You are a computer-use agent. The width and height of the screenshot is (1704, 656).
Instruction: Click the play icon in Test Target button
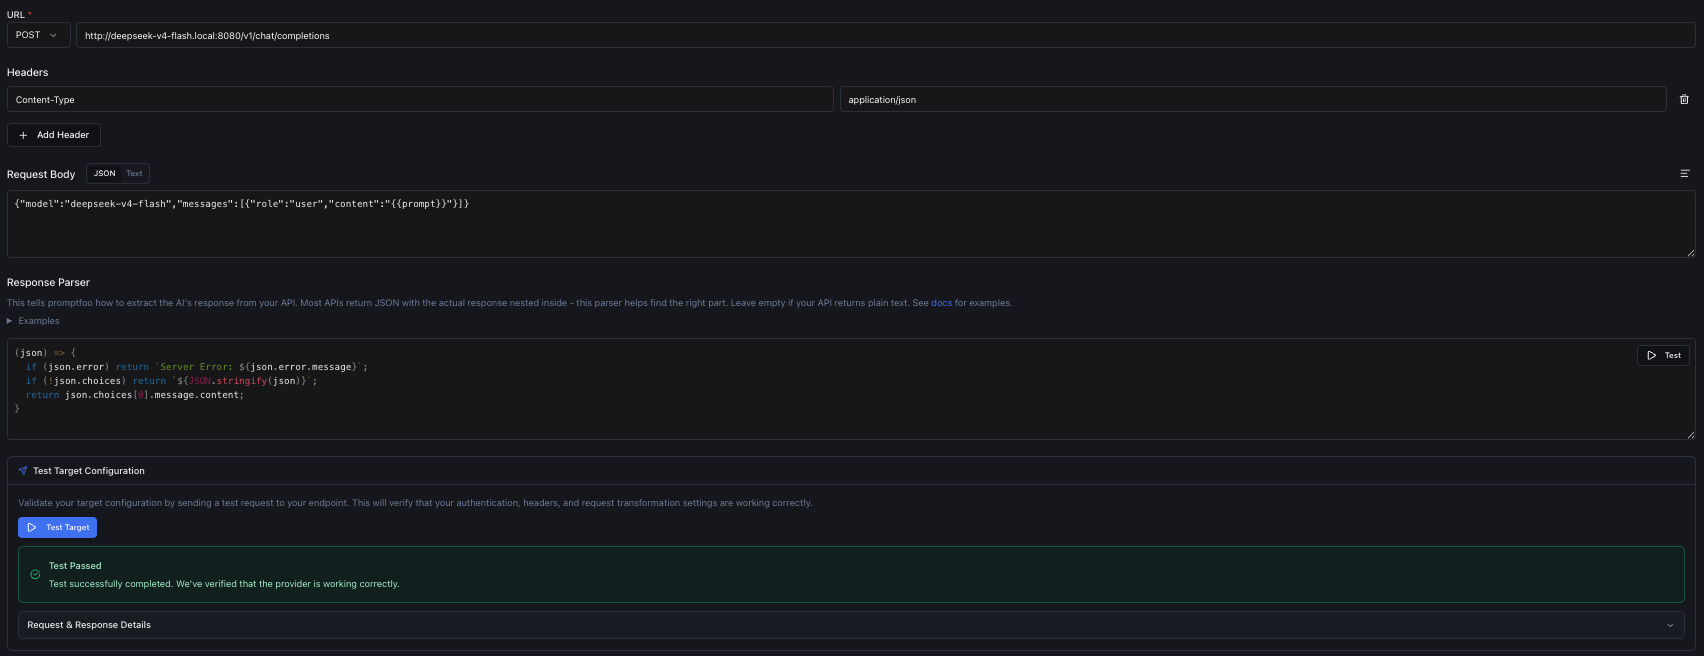pos(32,527)
